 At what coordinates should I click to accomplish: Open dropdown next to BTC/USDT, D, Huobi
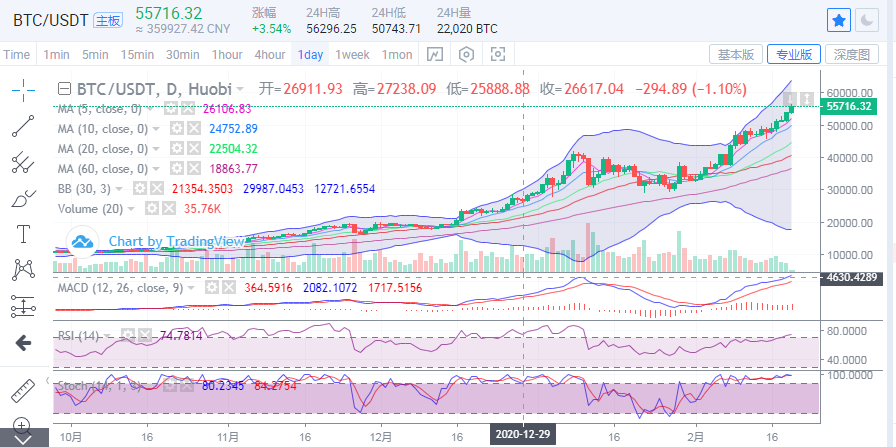point(241,89)
